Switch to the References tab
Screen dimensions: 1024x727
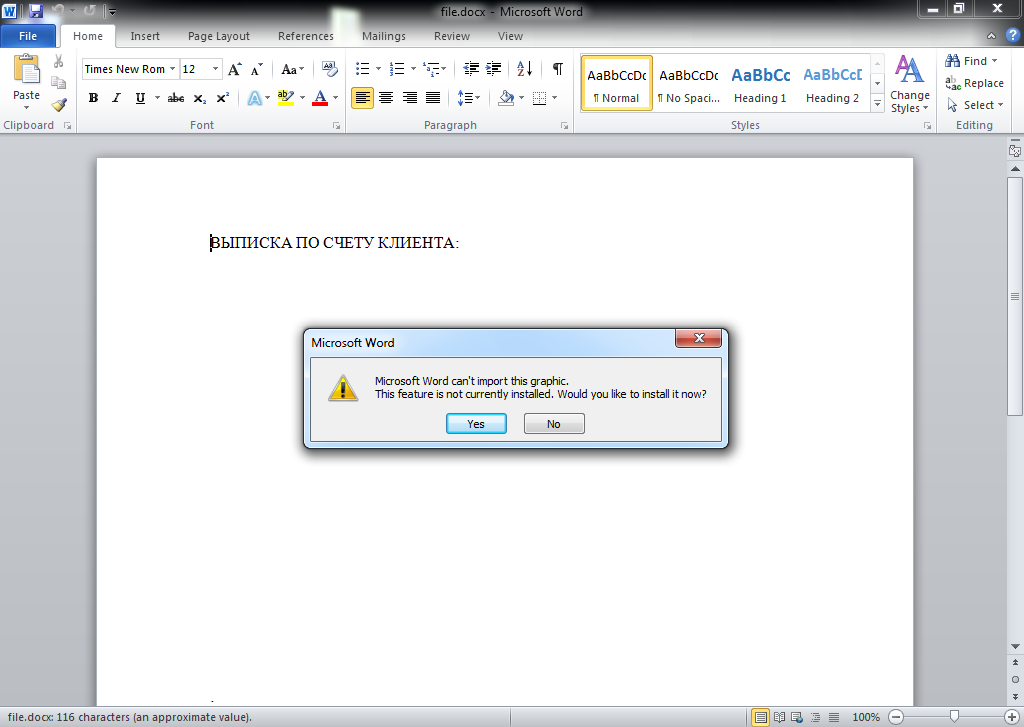pyautogui.click(x=306, y=36)
